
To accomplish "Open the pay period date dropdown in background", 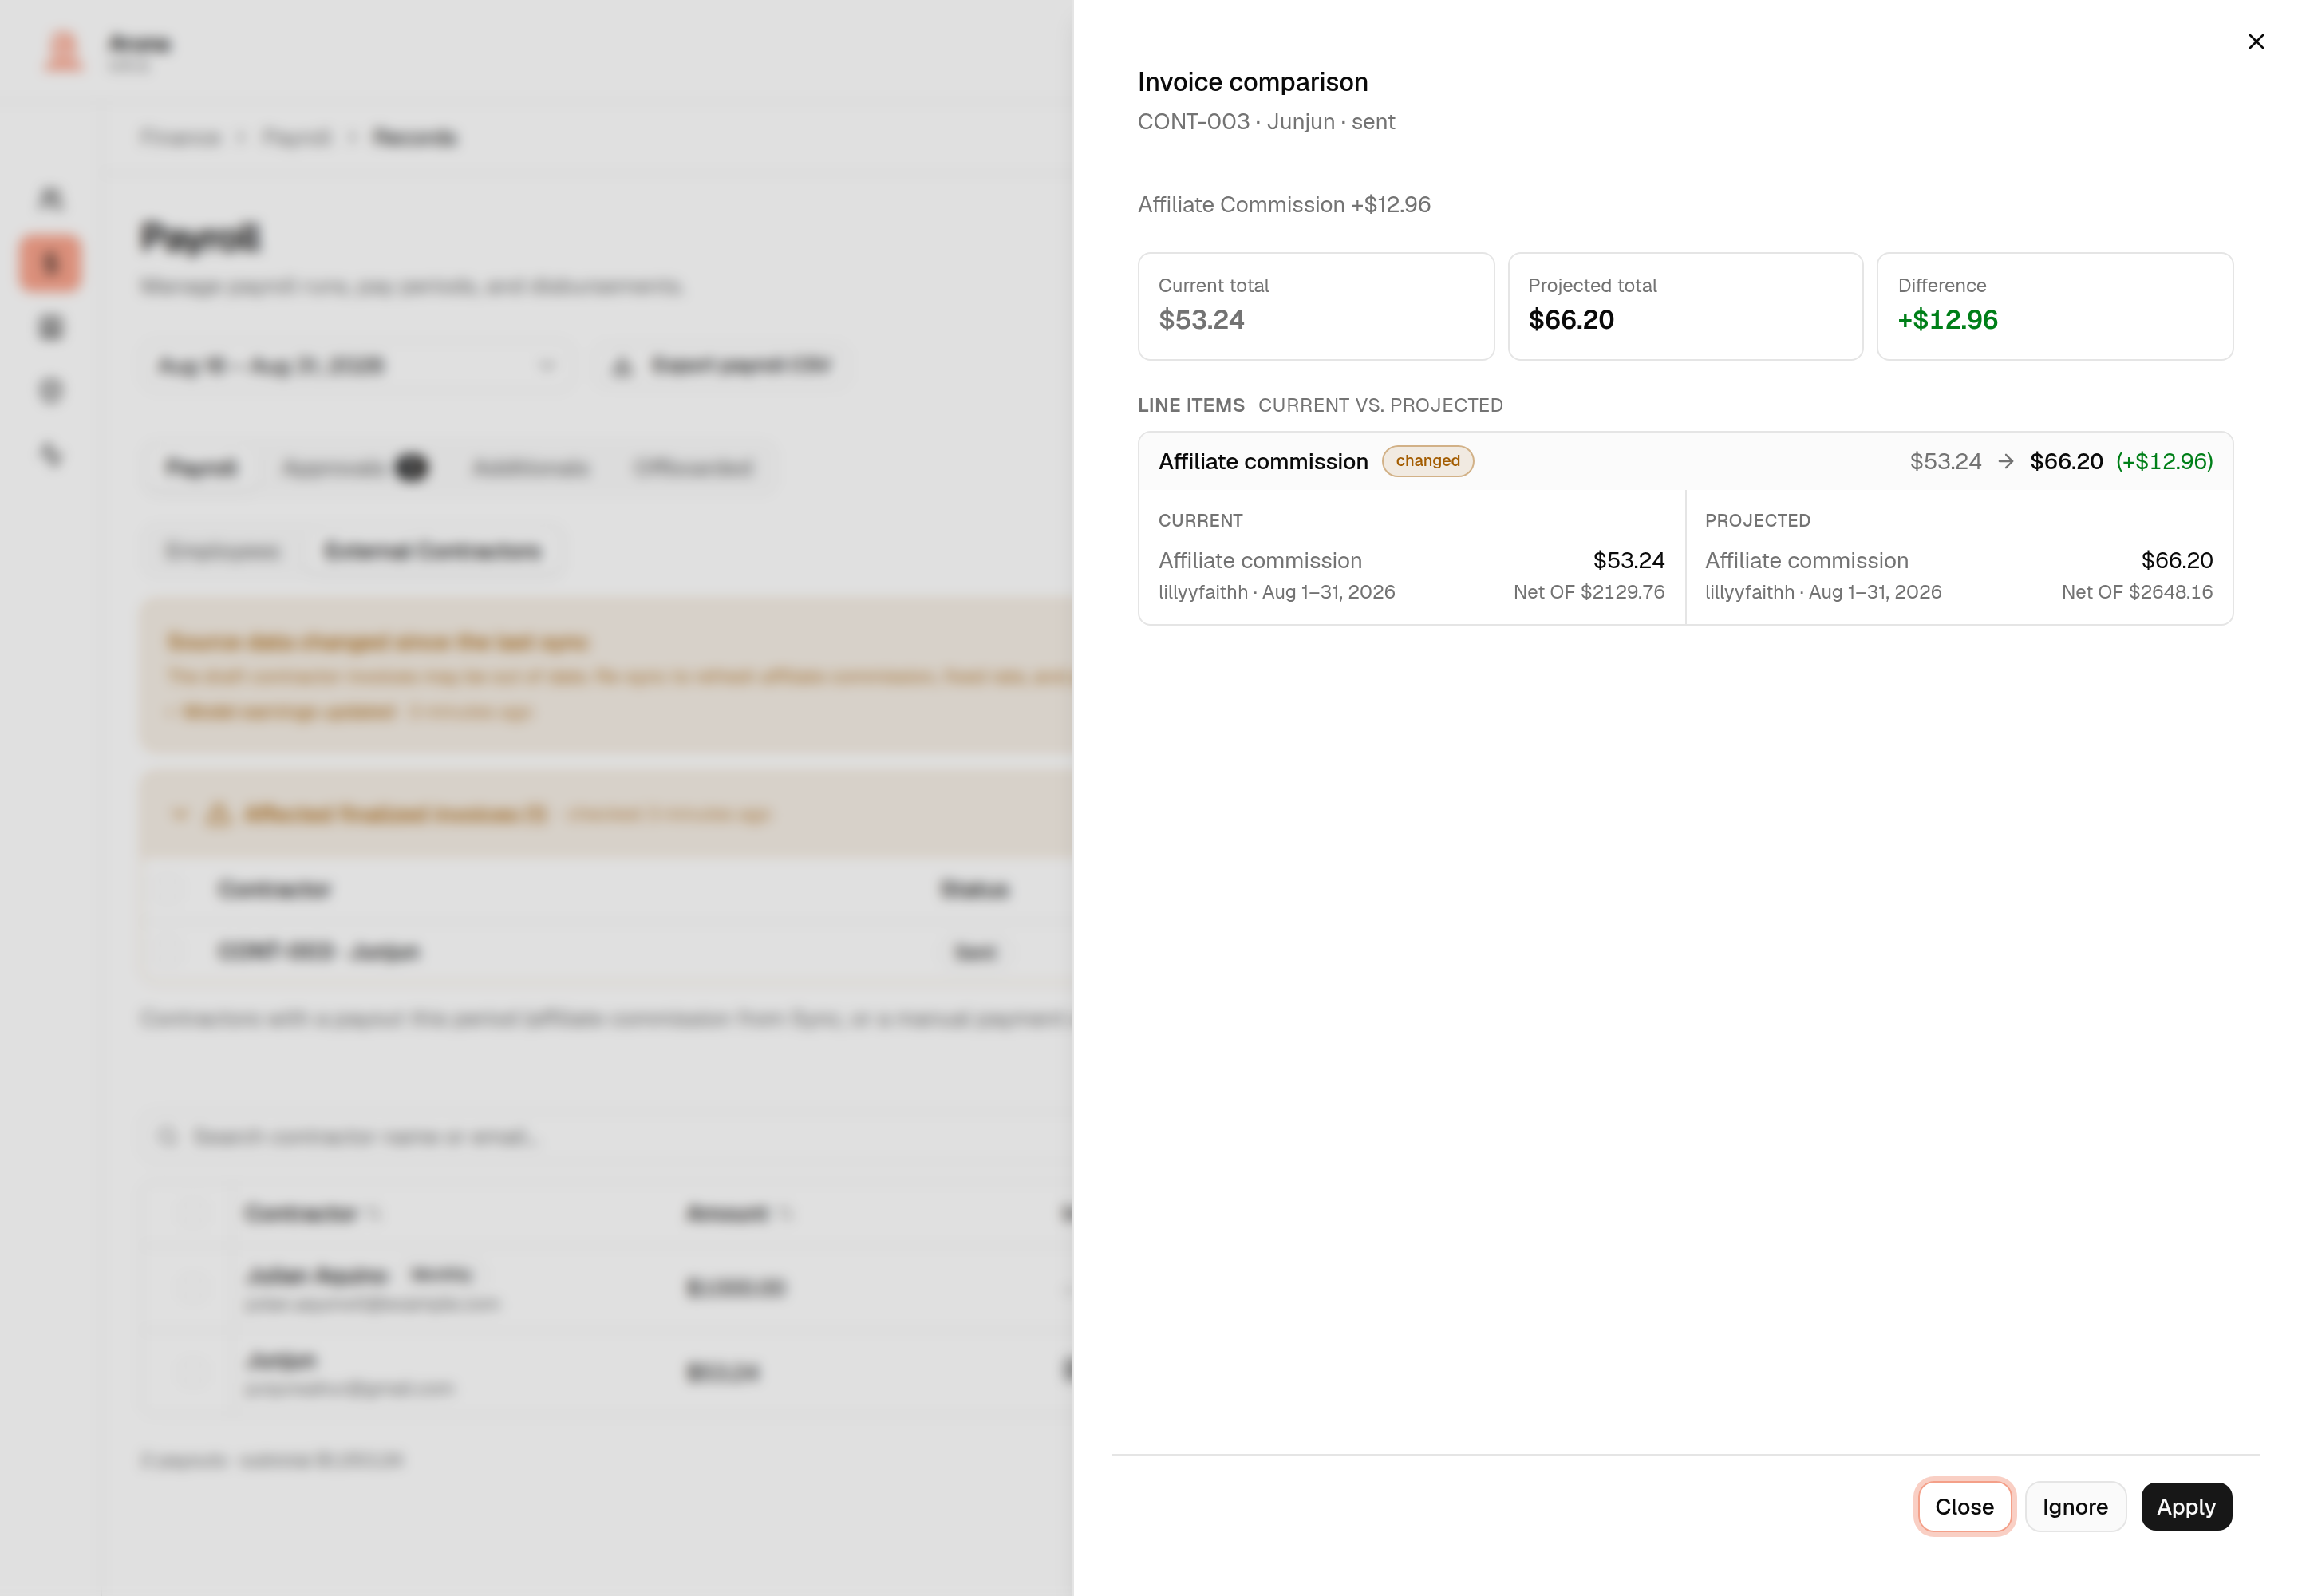I will pyautogui.click(x=356, y=365).
